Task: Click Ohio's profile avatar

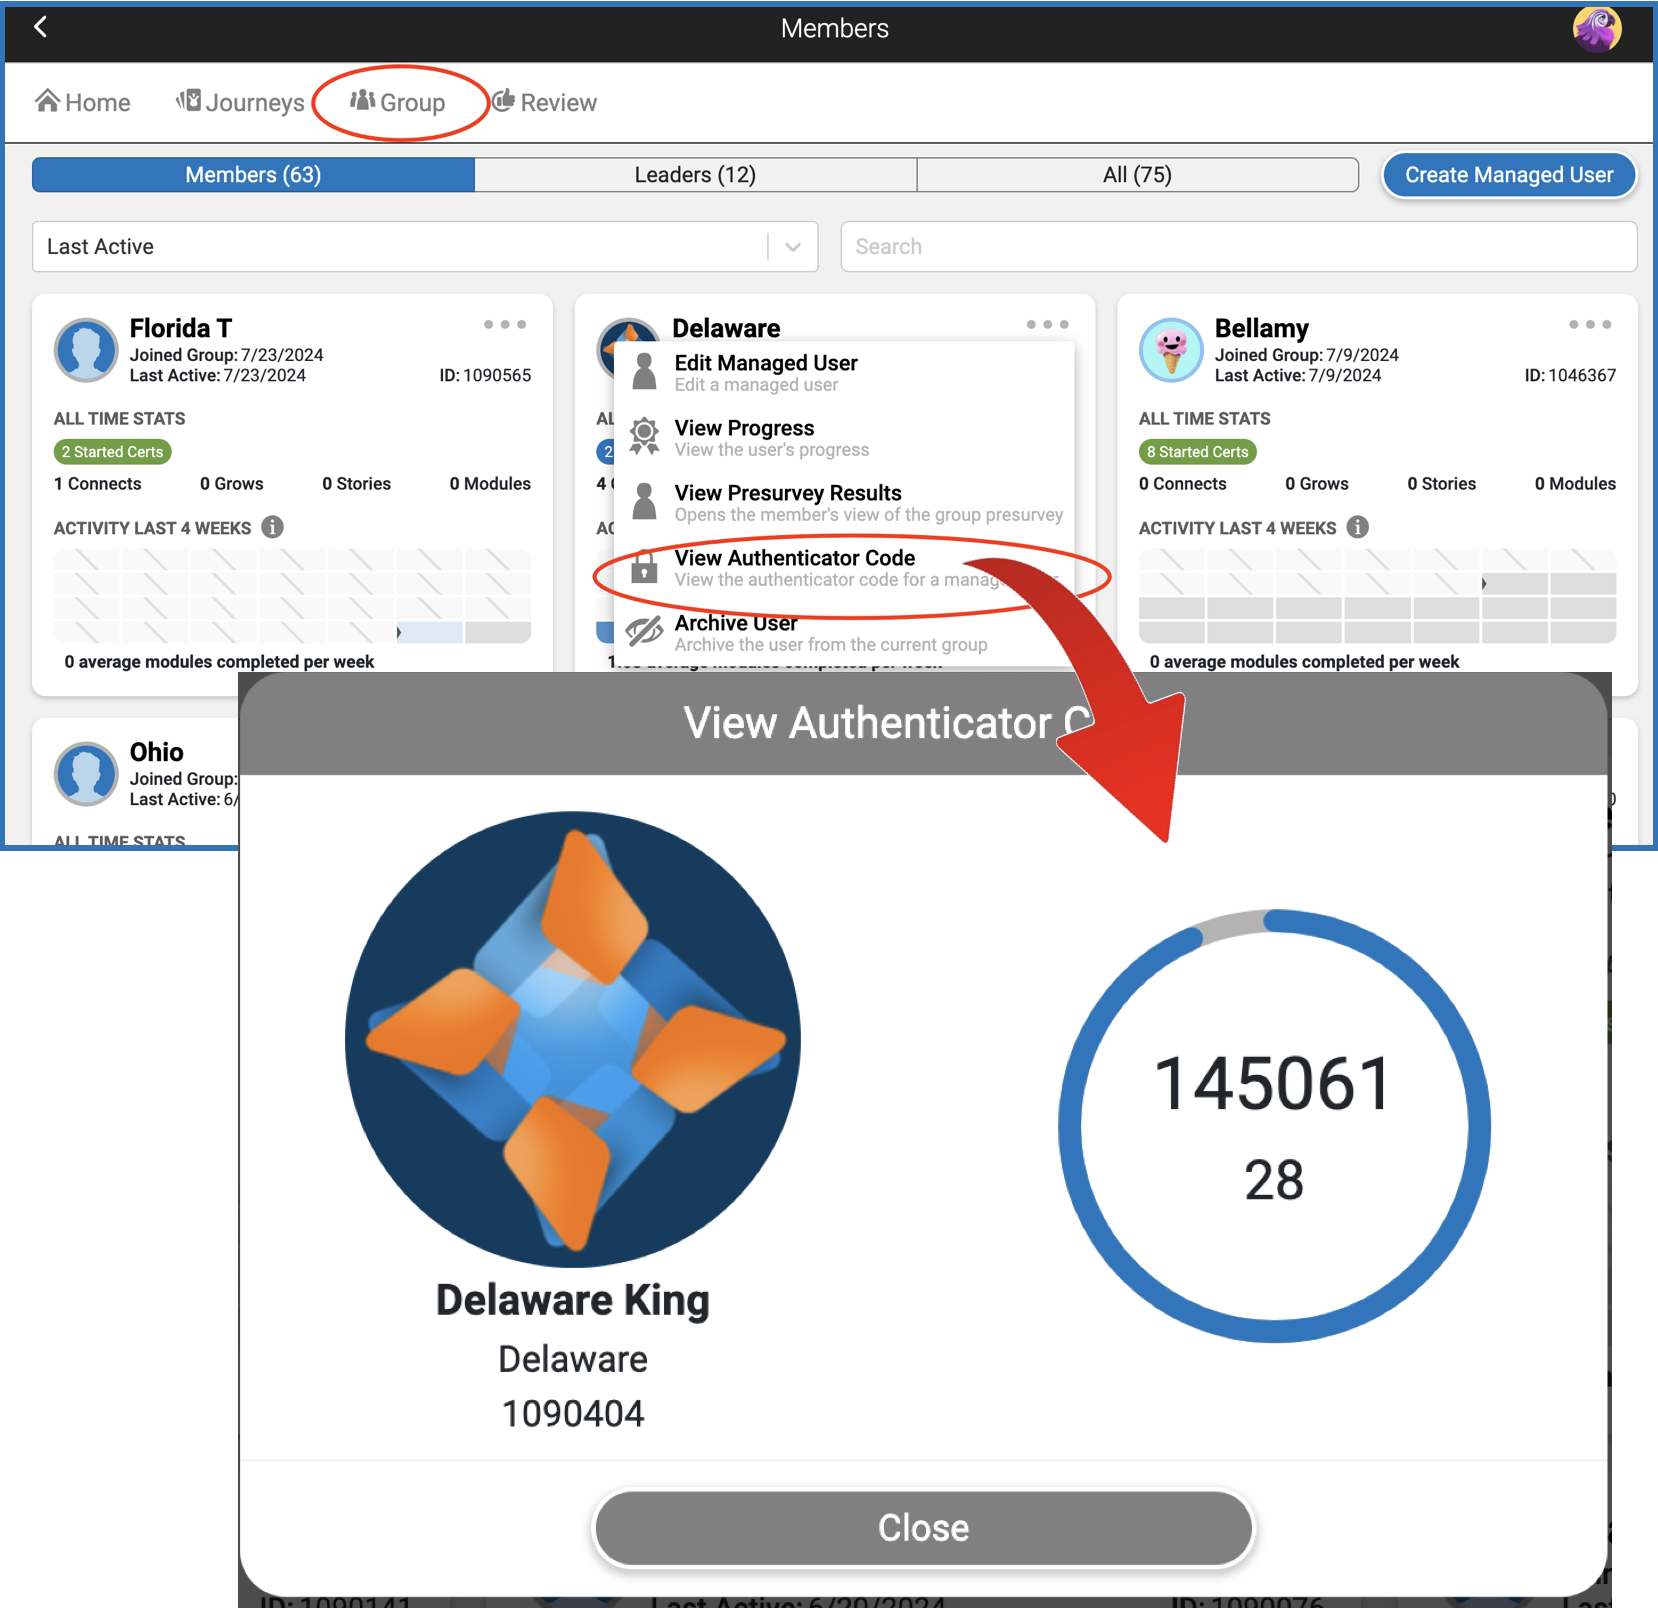Action: click(x=86, y=774)
